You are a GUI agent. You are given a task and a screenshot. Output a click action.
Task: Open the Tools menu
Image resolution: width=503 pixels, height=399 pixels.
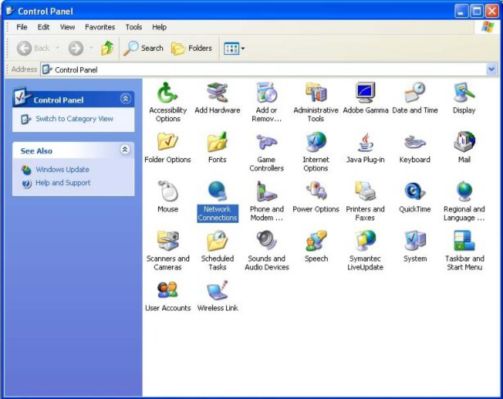click(133, 27)
